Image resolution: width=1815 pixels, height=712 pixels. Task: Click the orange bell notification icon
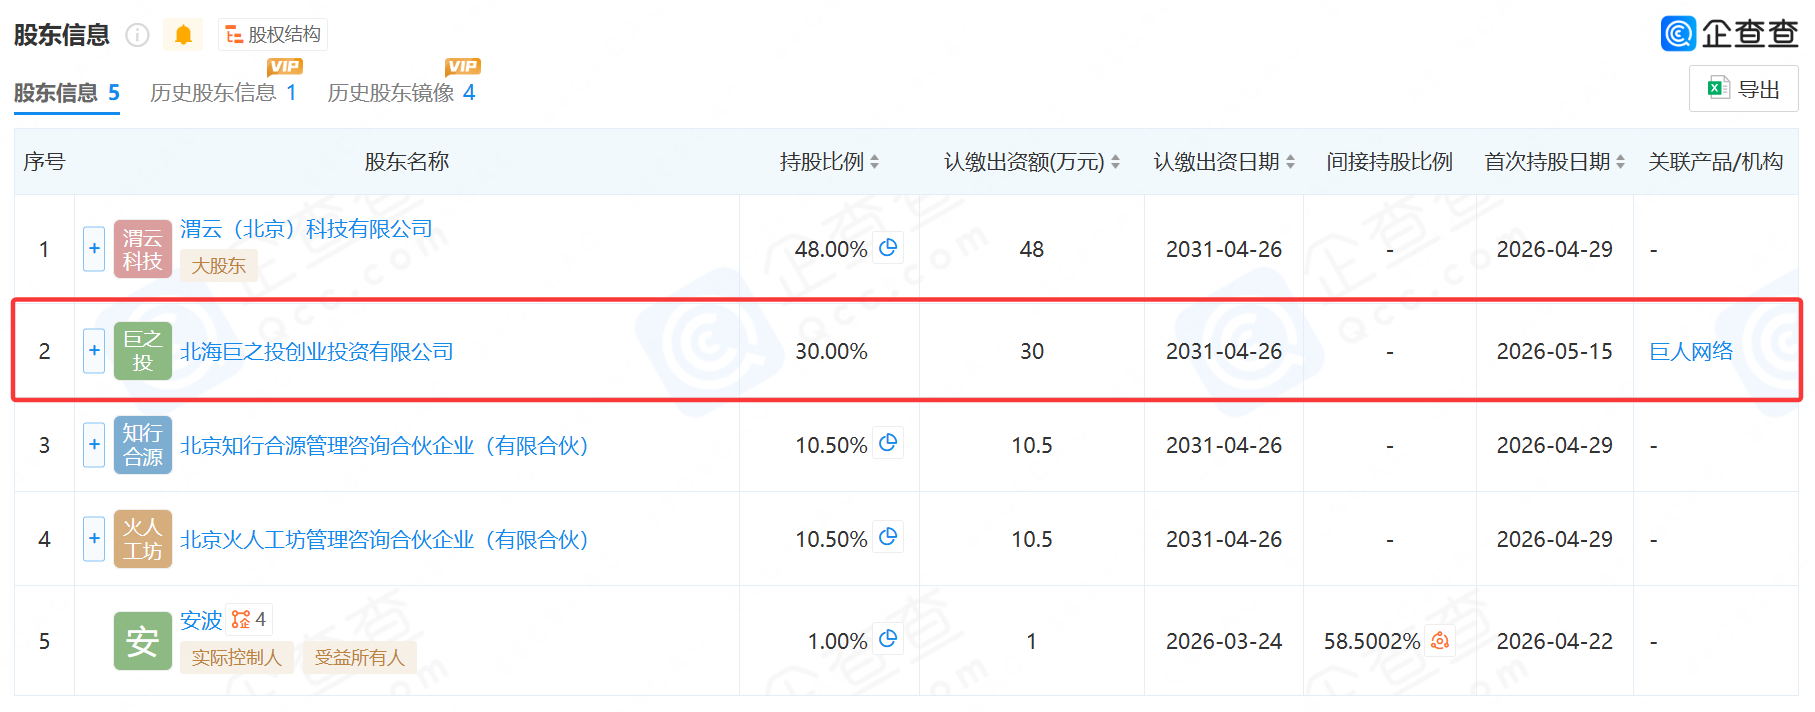coord(183,35)
